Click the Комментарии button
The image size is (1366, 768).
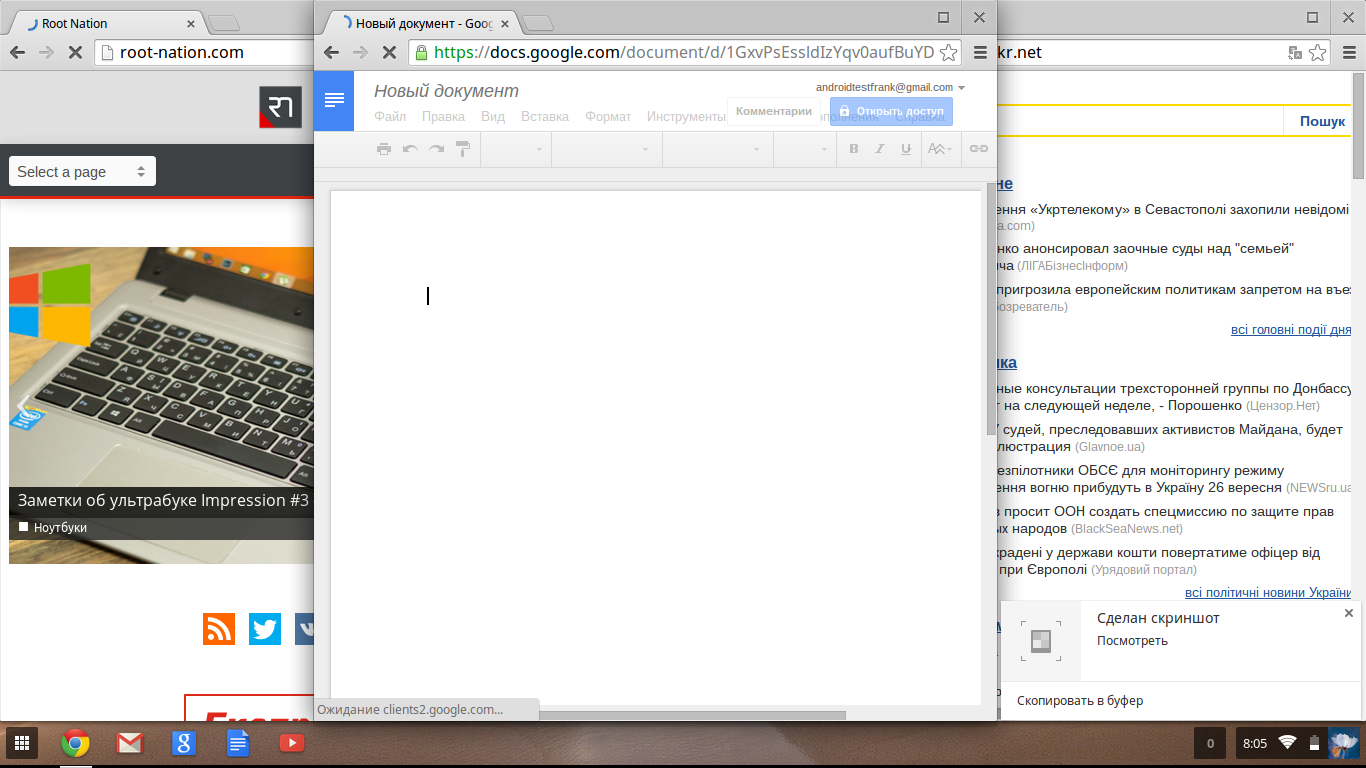click(774, 111)
